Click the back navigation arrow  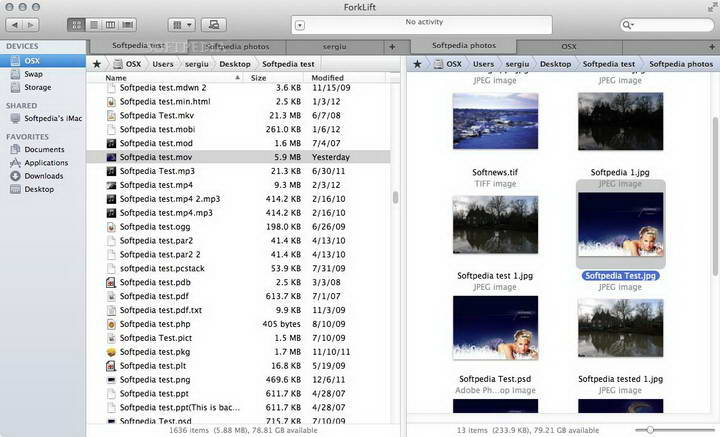click(x=13, y=24)
